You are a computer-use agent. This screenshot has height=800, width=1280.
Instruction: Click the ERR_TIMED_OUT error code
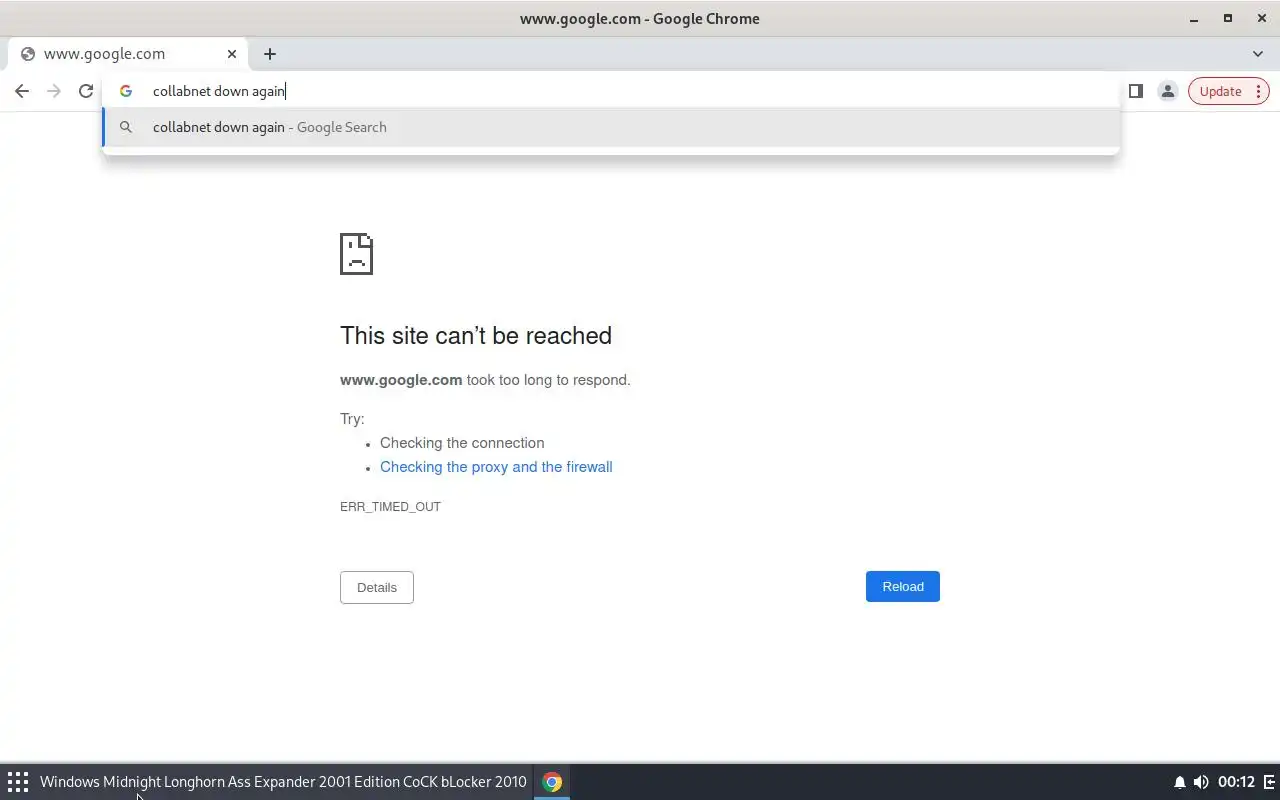click(390, 507)
